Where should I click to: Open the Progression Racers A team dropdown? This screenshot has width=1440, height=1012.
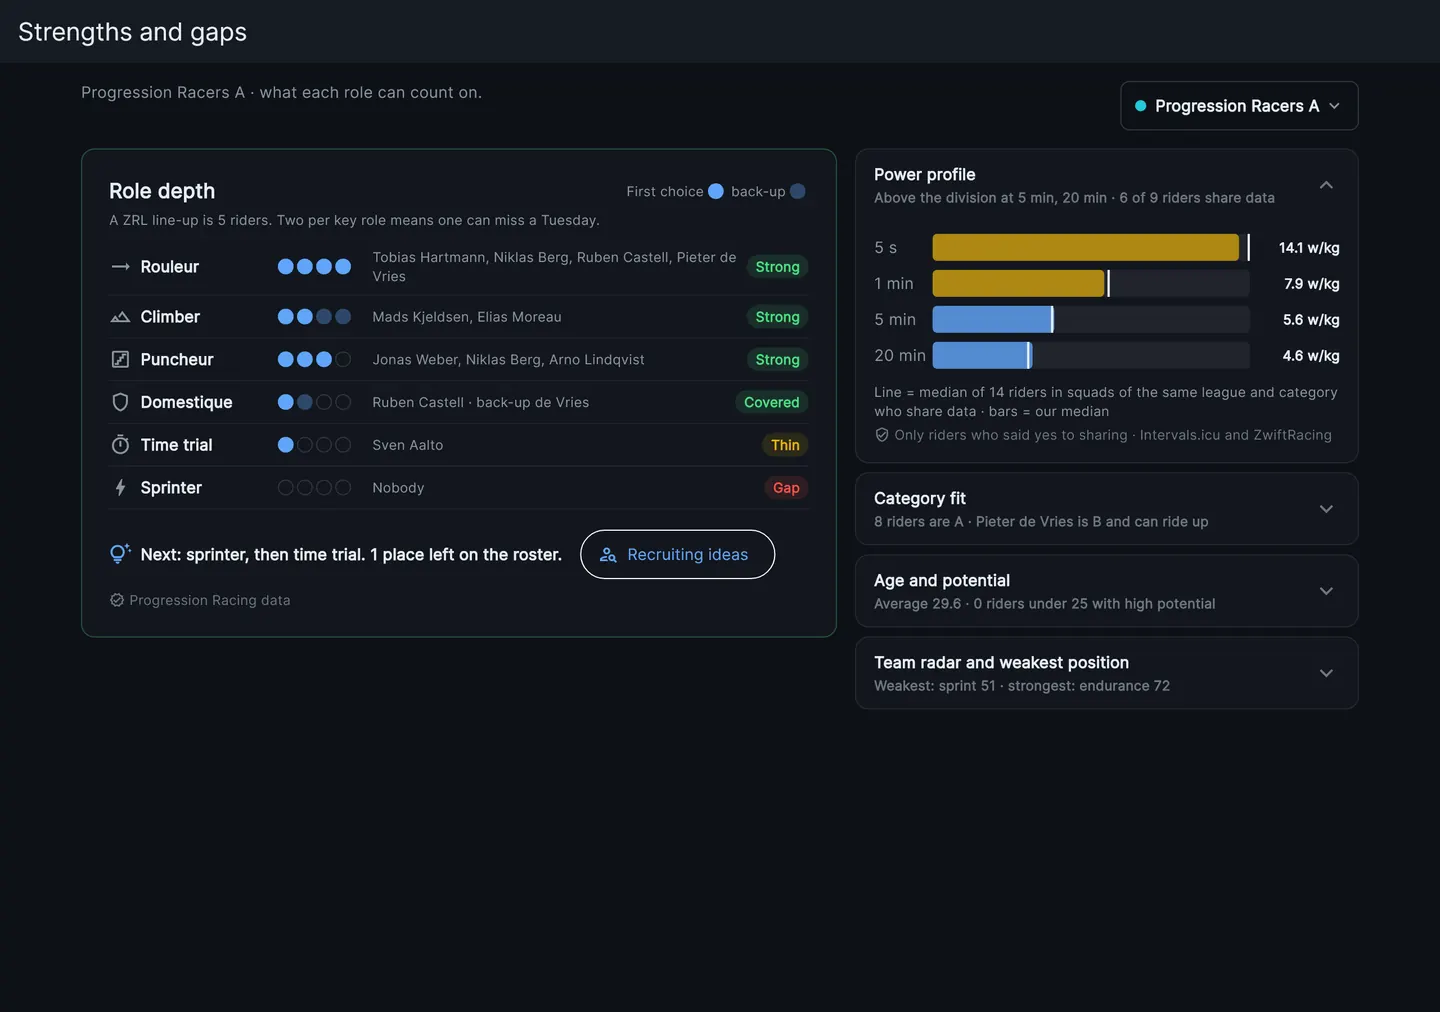pyautogui.click(x=1239, y=106)
